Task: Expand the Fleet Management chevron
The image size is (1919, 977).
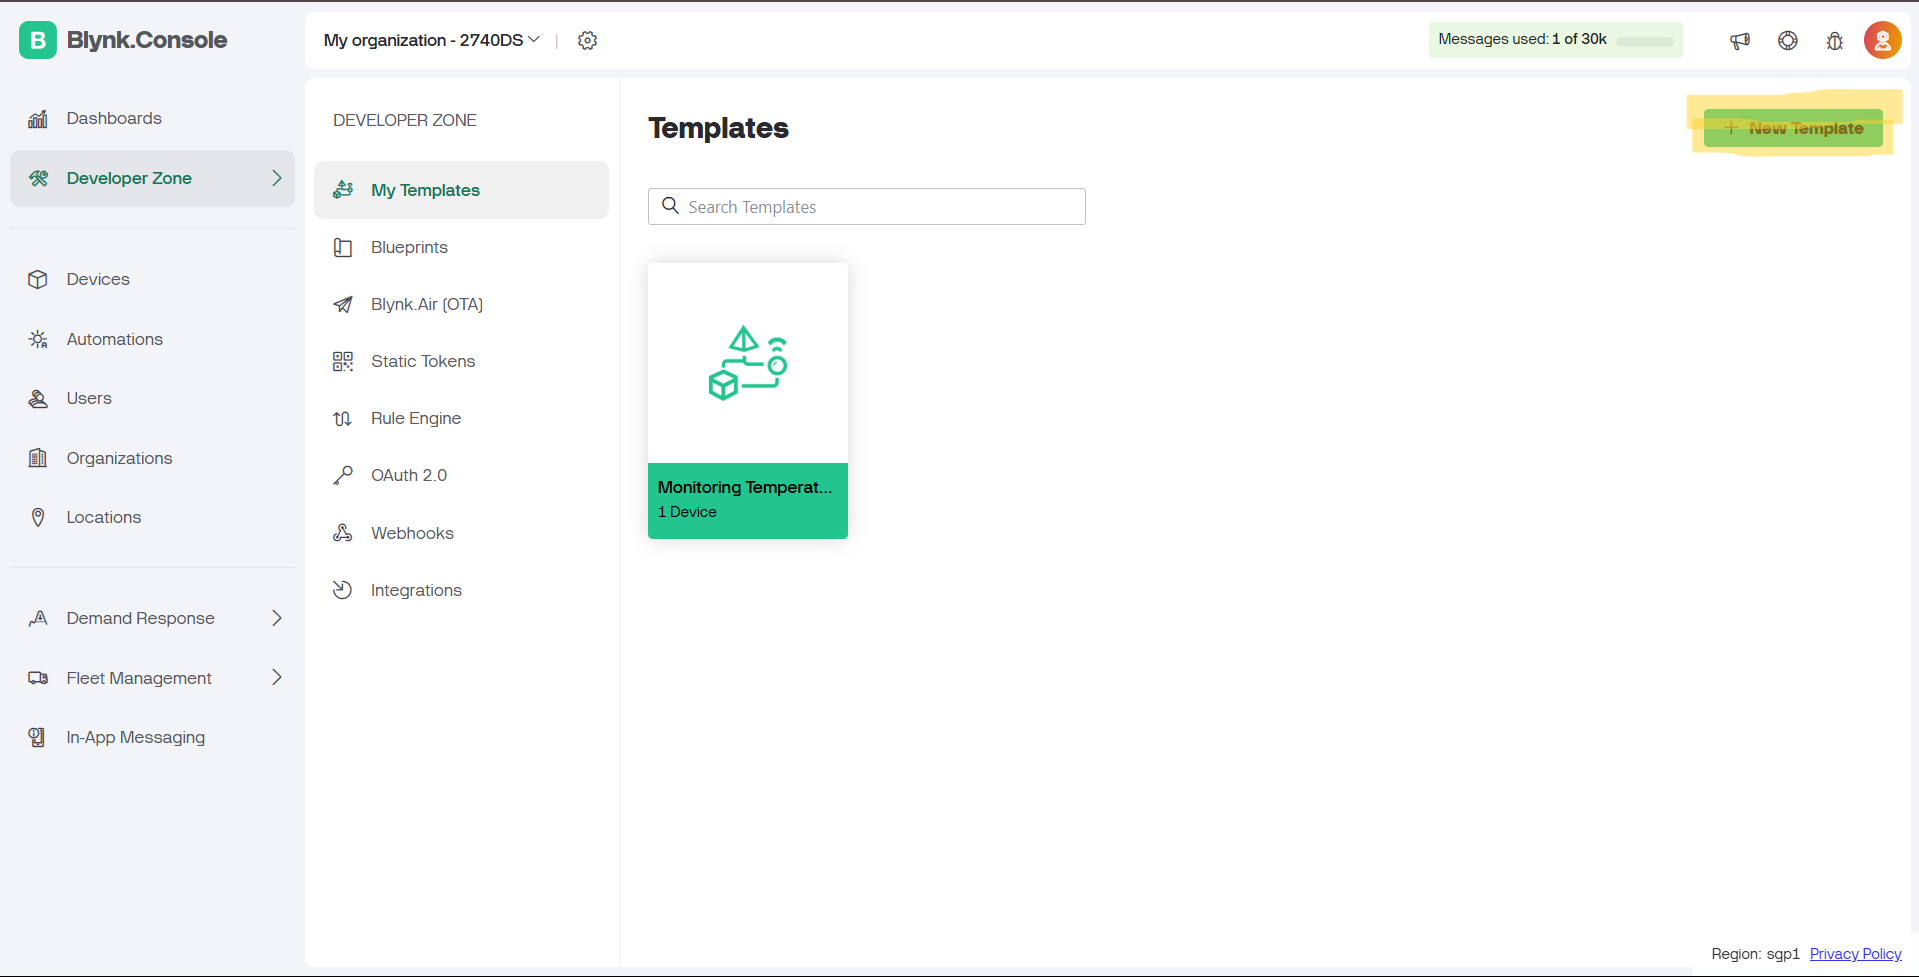Action: (277, 678)
